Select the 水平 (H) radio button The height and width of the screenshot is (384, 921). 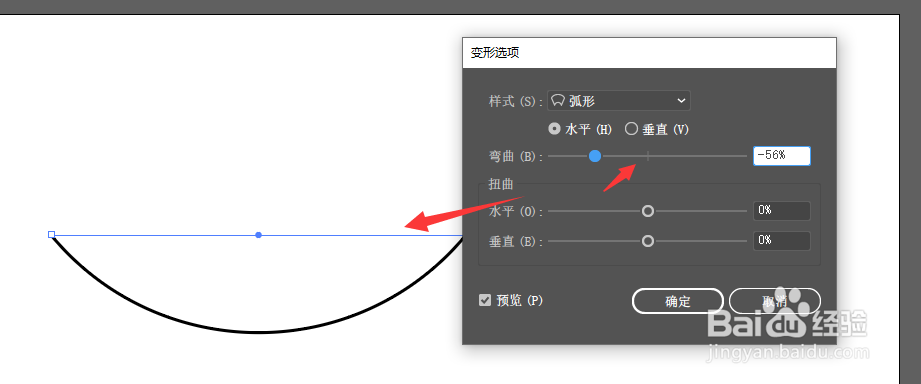[x=553, y=129]
